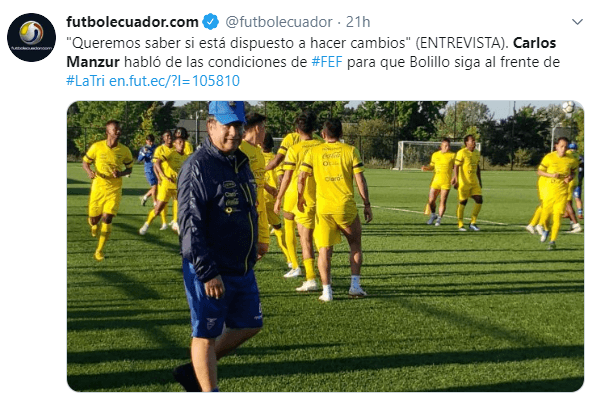This screenshot has width=591, height=406.
Task: Open the en.fut.ec/?l=105810 article link
Action: click(x=175, y=81)
